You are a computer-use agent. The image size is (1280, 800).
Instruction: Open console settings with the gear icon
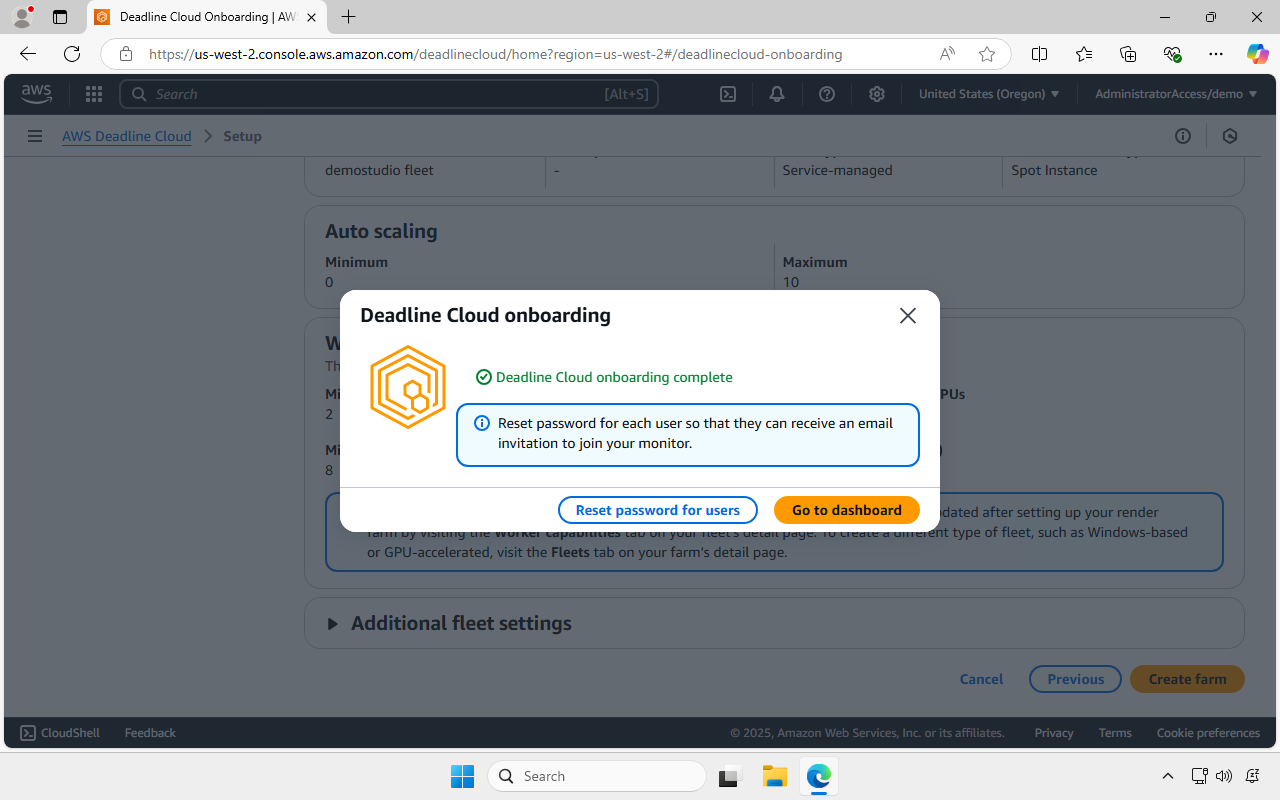876,93
